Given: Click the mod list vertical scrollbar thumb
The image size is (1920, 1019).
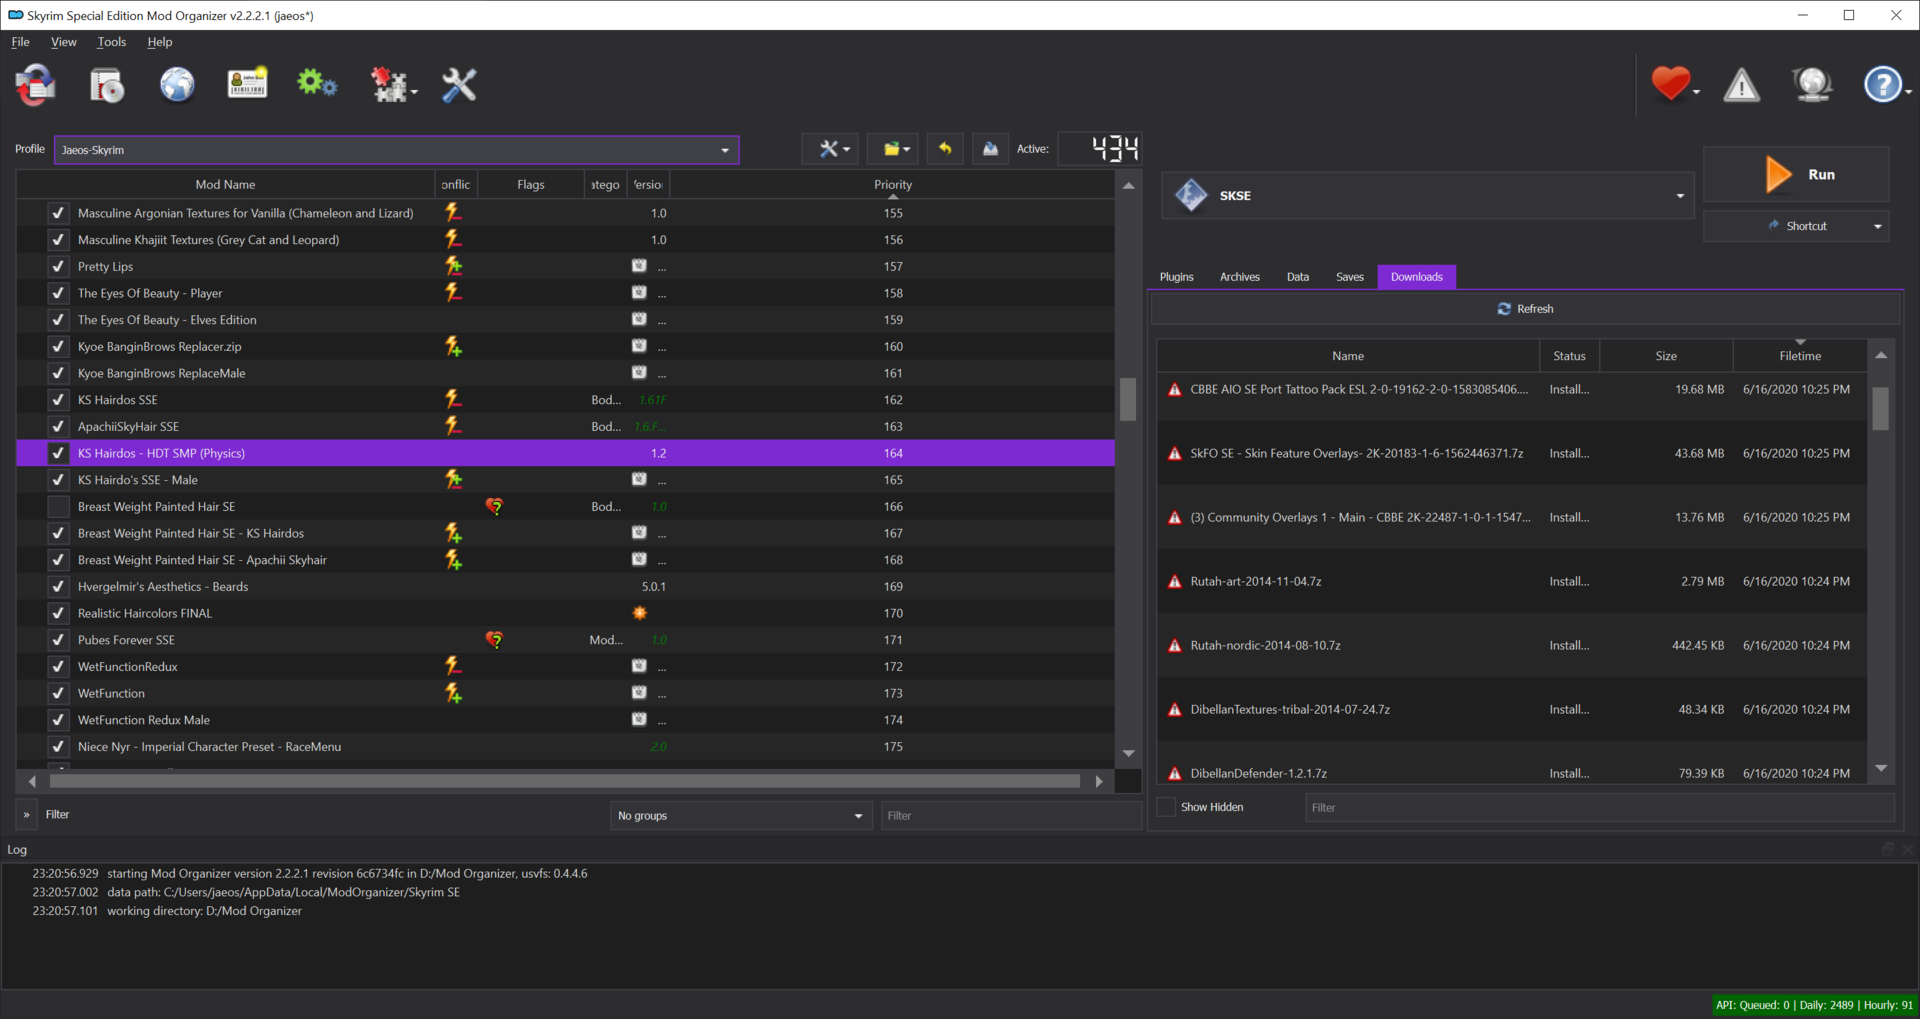Looking at the screenshot, I should pos(1128,400).
